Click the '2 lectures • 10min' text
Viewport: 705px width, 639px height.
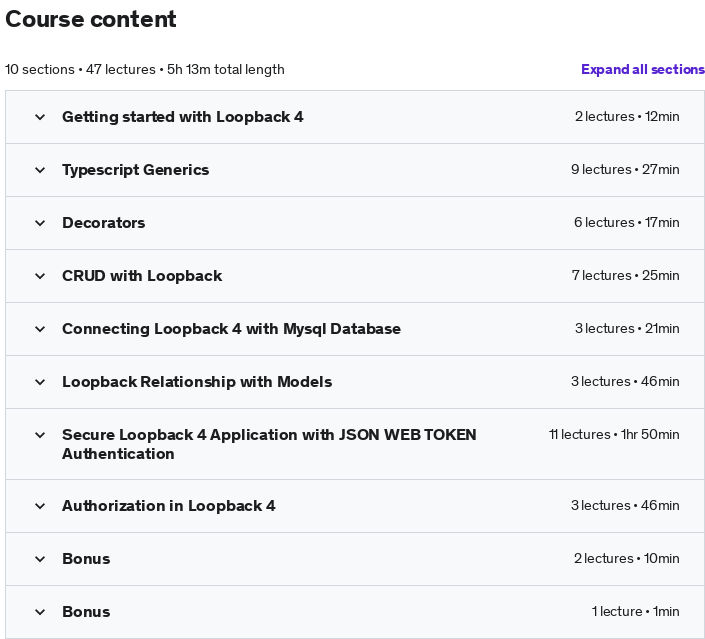tap(626, 559)
